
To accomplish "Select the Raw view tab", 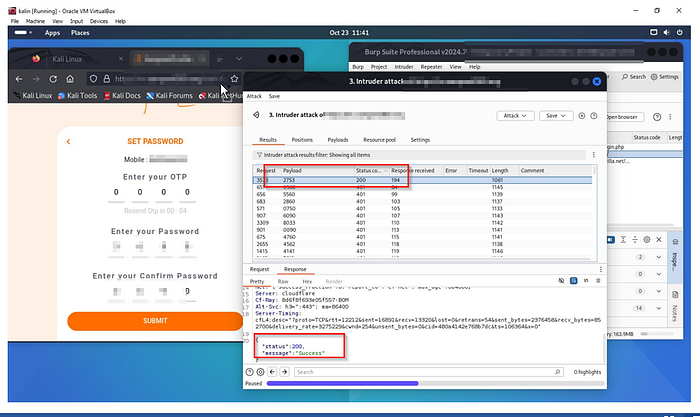I will coord(283,281).
